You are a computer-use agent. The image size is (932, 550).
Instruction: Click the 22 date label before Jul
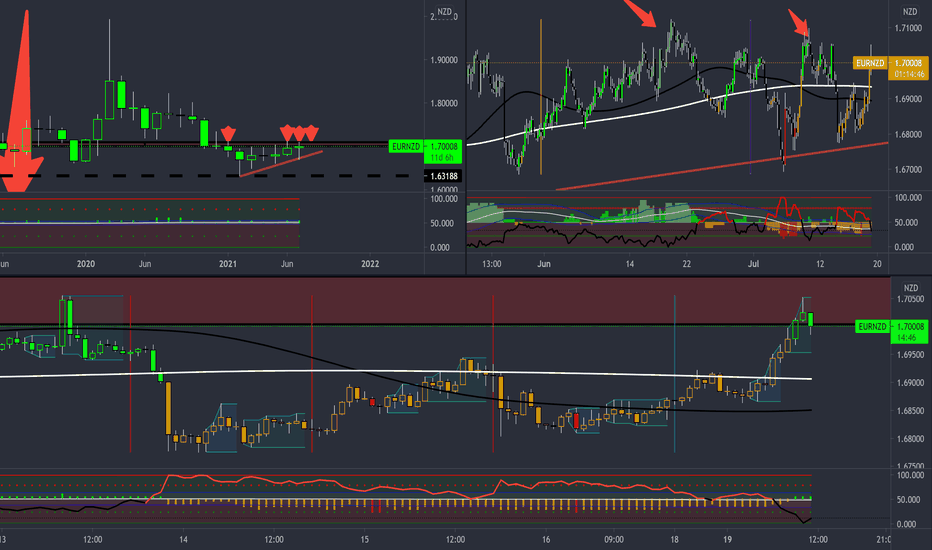click(687, 264)
